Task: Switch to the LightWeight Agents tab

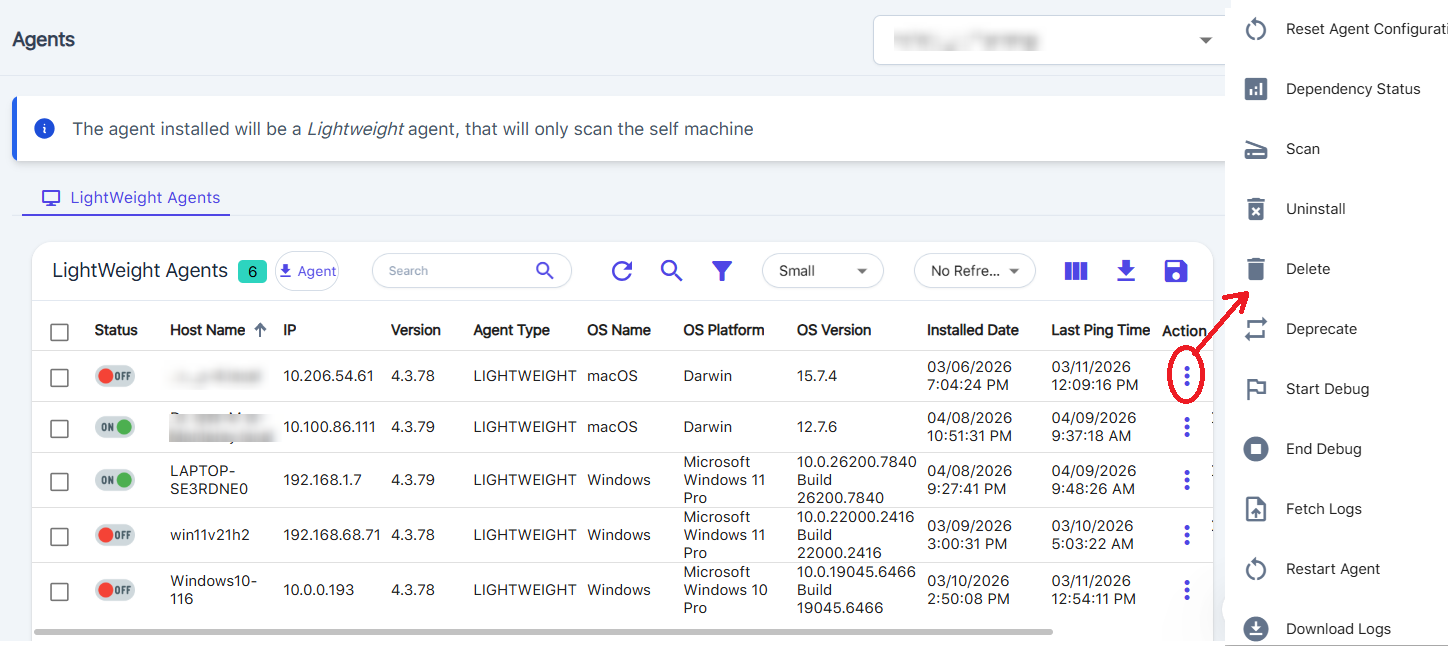Action: click(131, 198)
